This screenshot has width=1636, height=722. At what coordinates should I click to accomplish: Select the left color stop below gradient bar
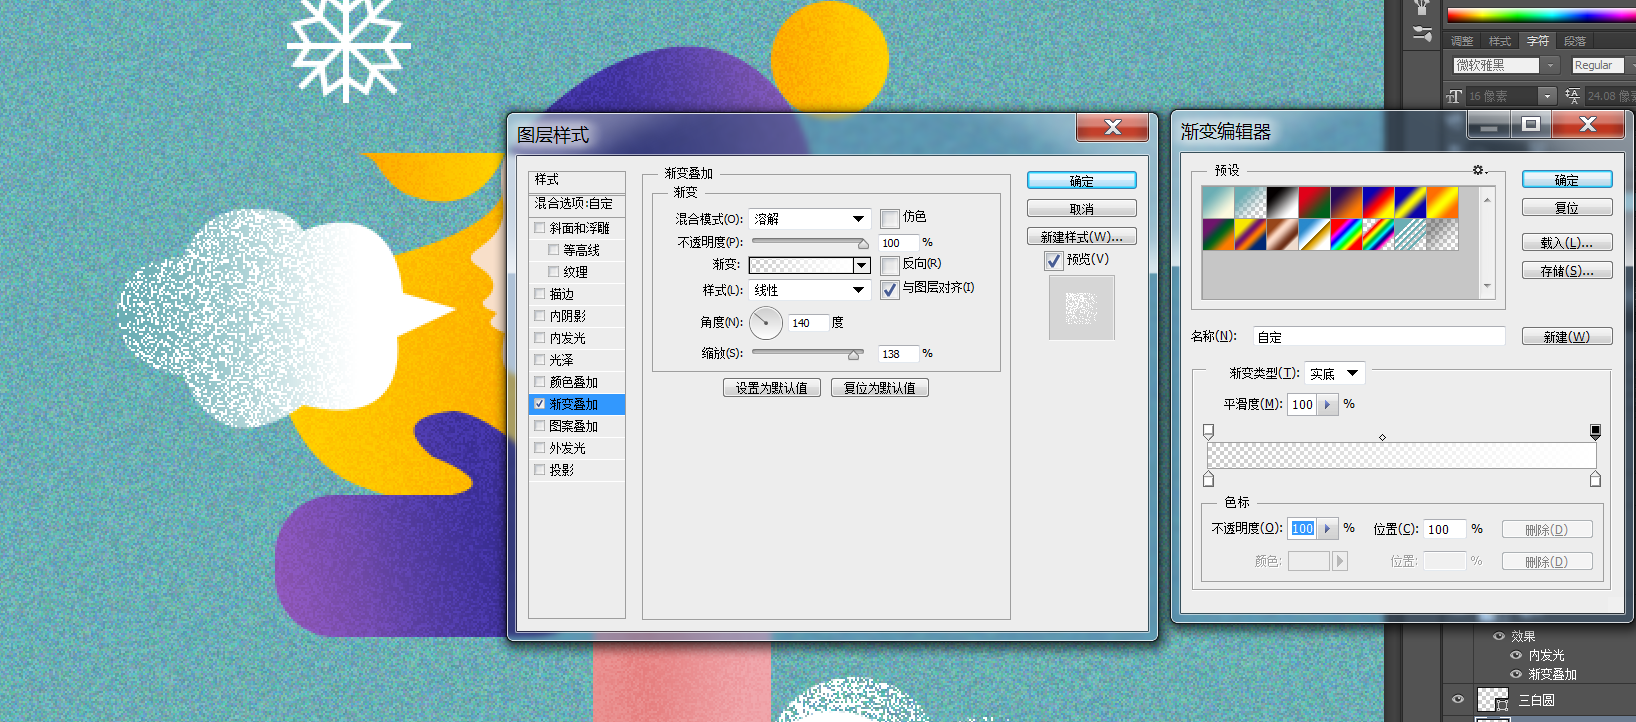pyautogui.click(x=1208, y=479)
